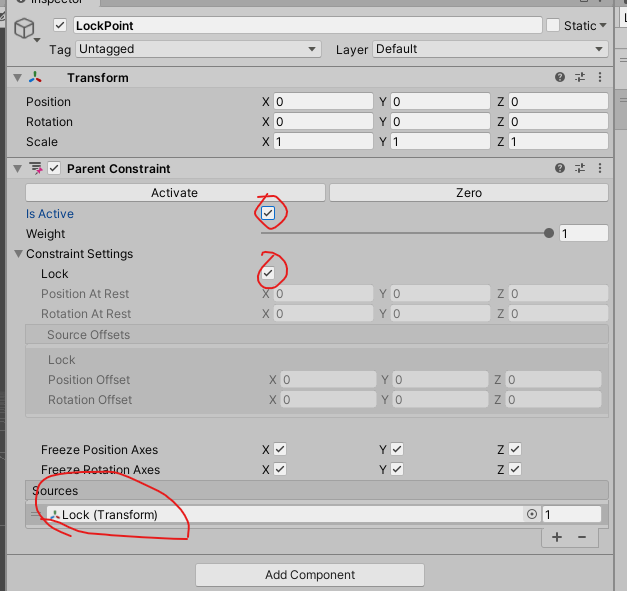Click the Position Y field

click(440, 102)
